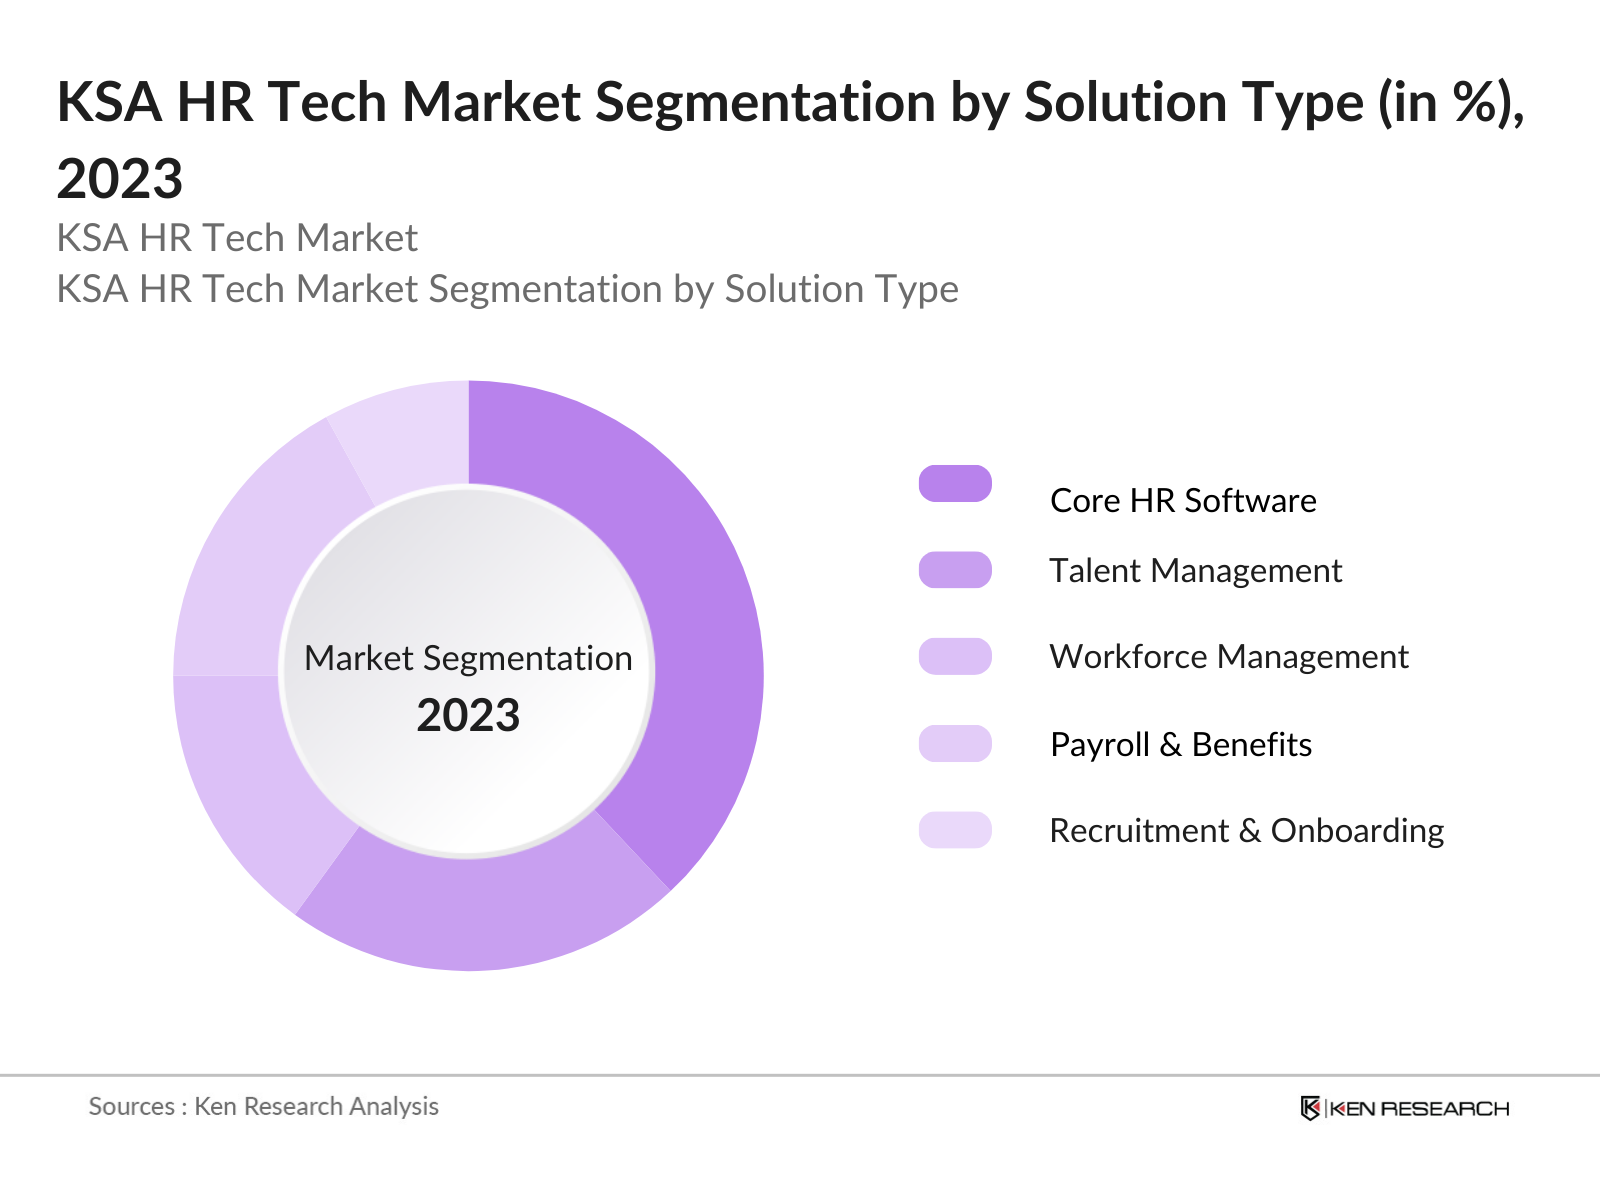Click the Sources : Ken Research Analysis link
This screenshot has width=1600, height=1200.
(x=264, y=1107)
